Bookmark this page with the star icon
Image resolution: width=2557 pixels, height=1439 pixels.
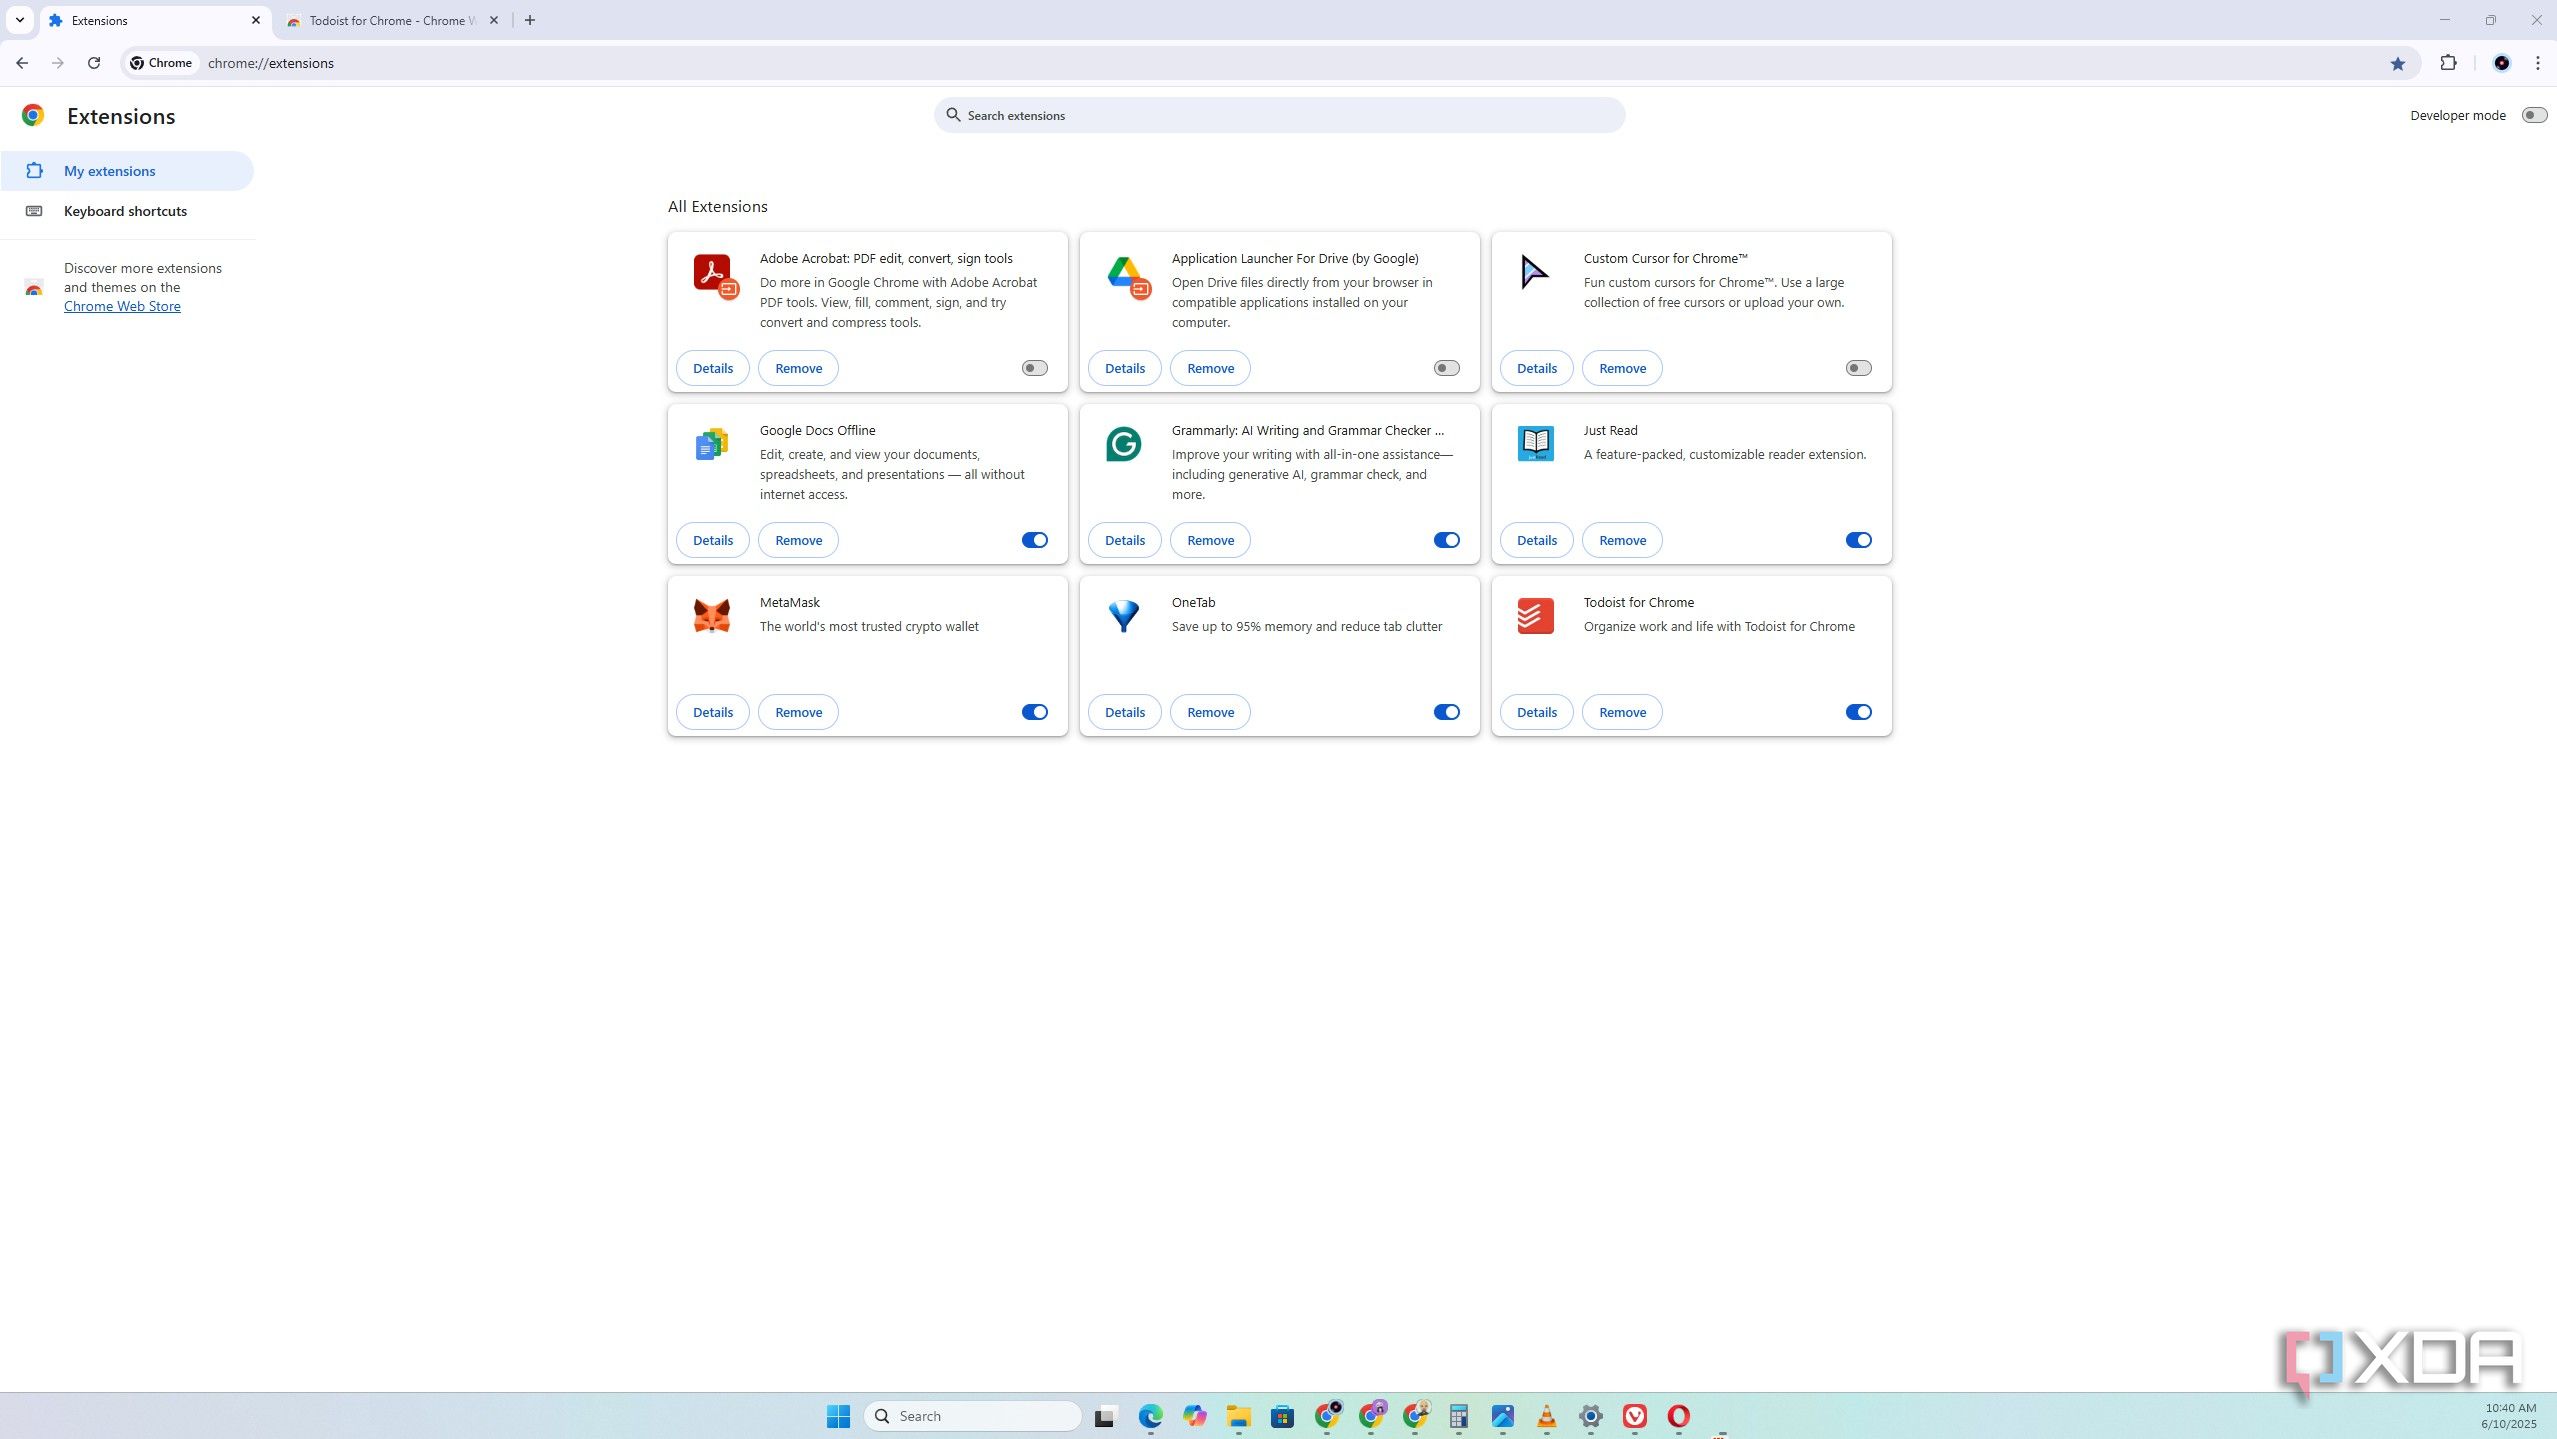click(x=2397, y=63)
